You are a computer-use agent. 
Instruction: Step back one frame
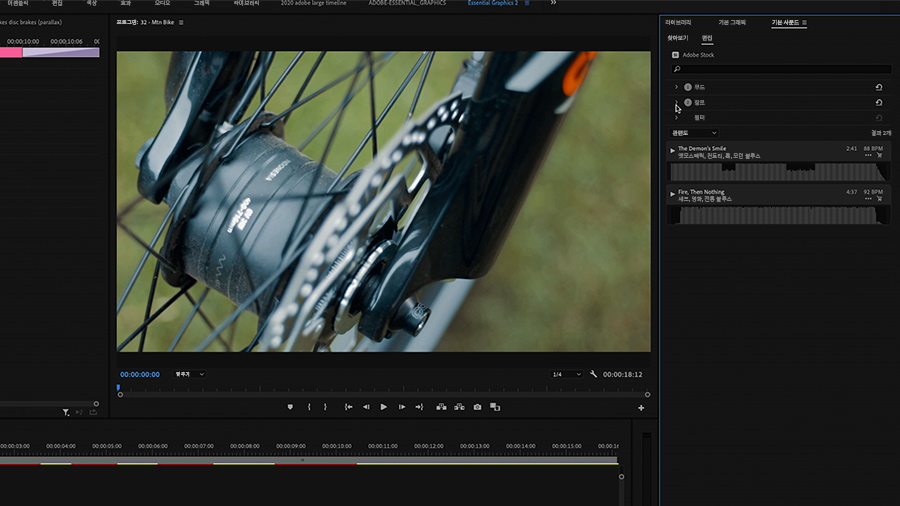click(x=366, y=407)
